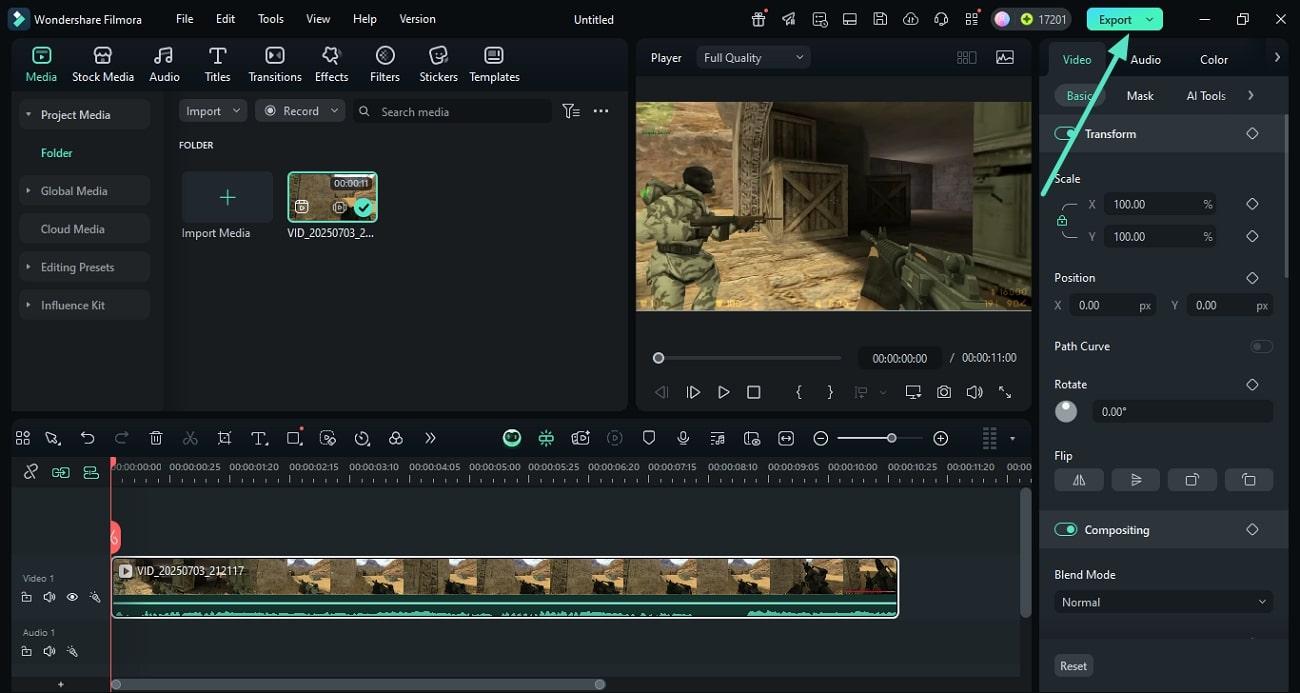Click the Rotate dial knob

point(1066,411)
